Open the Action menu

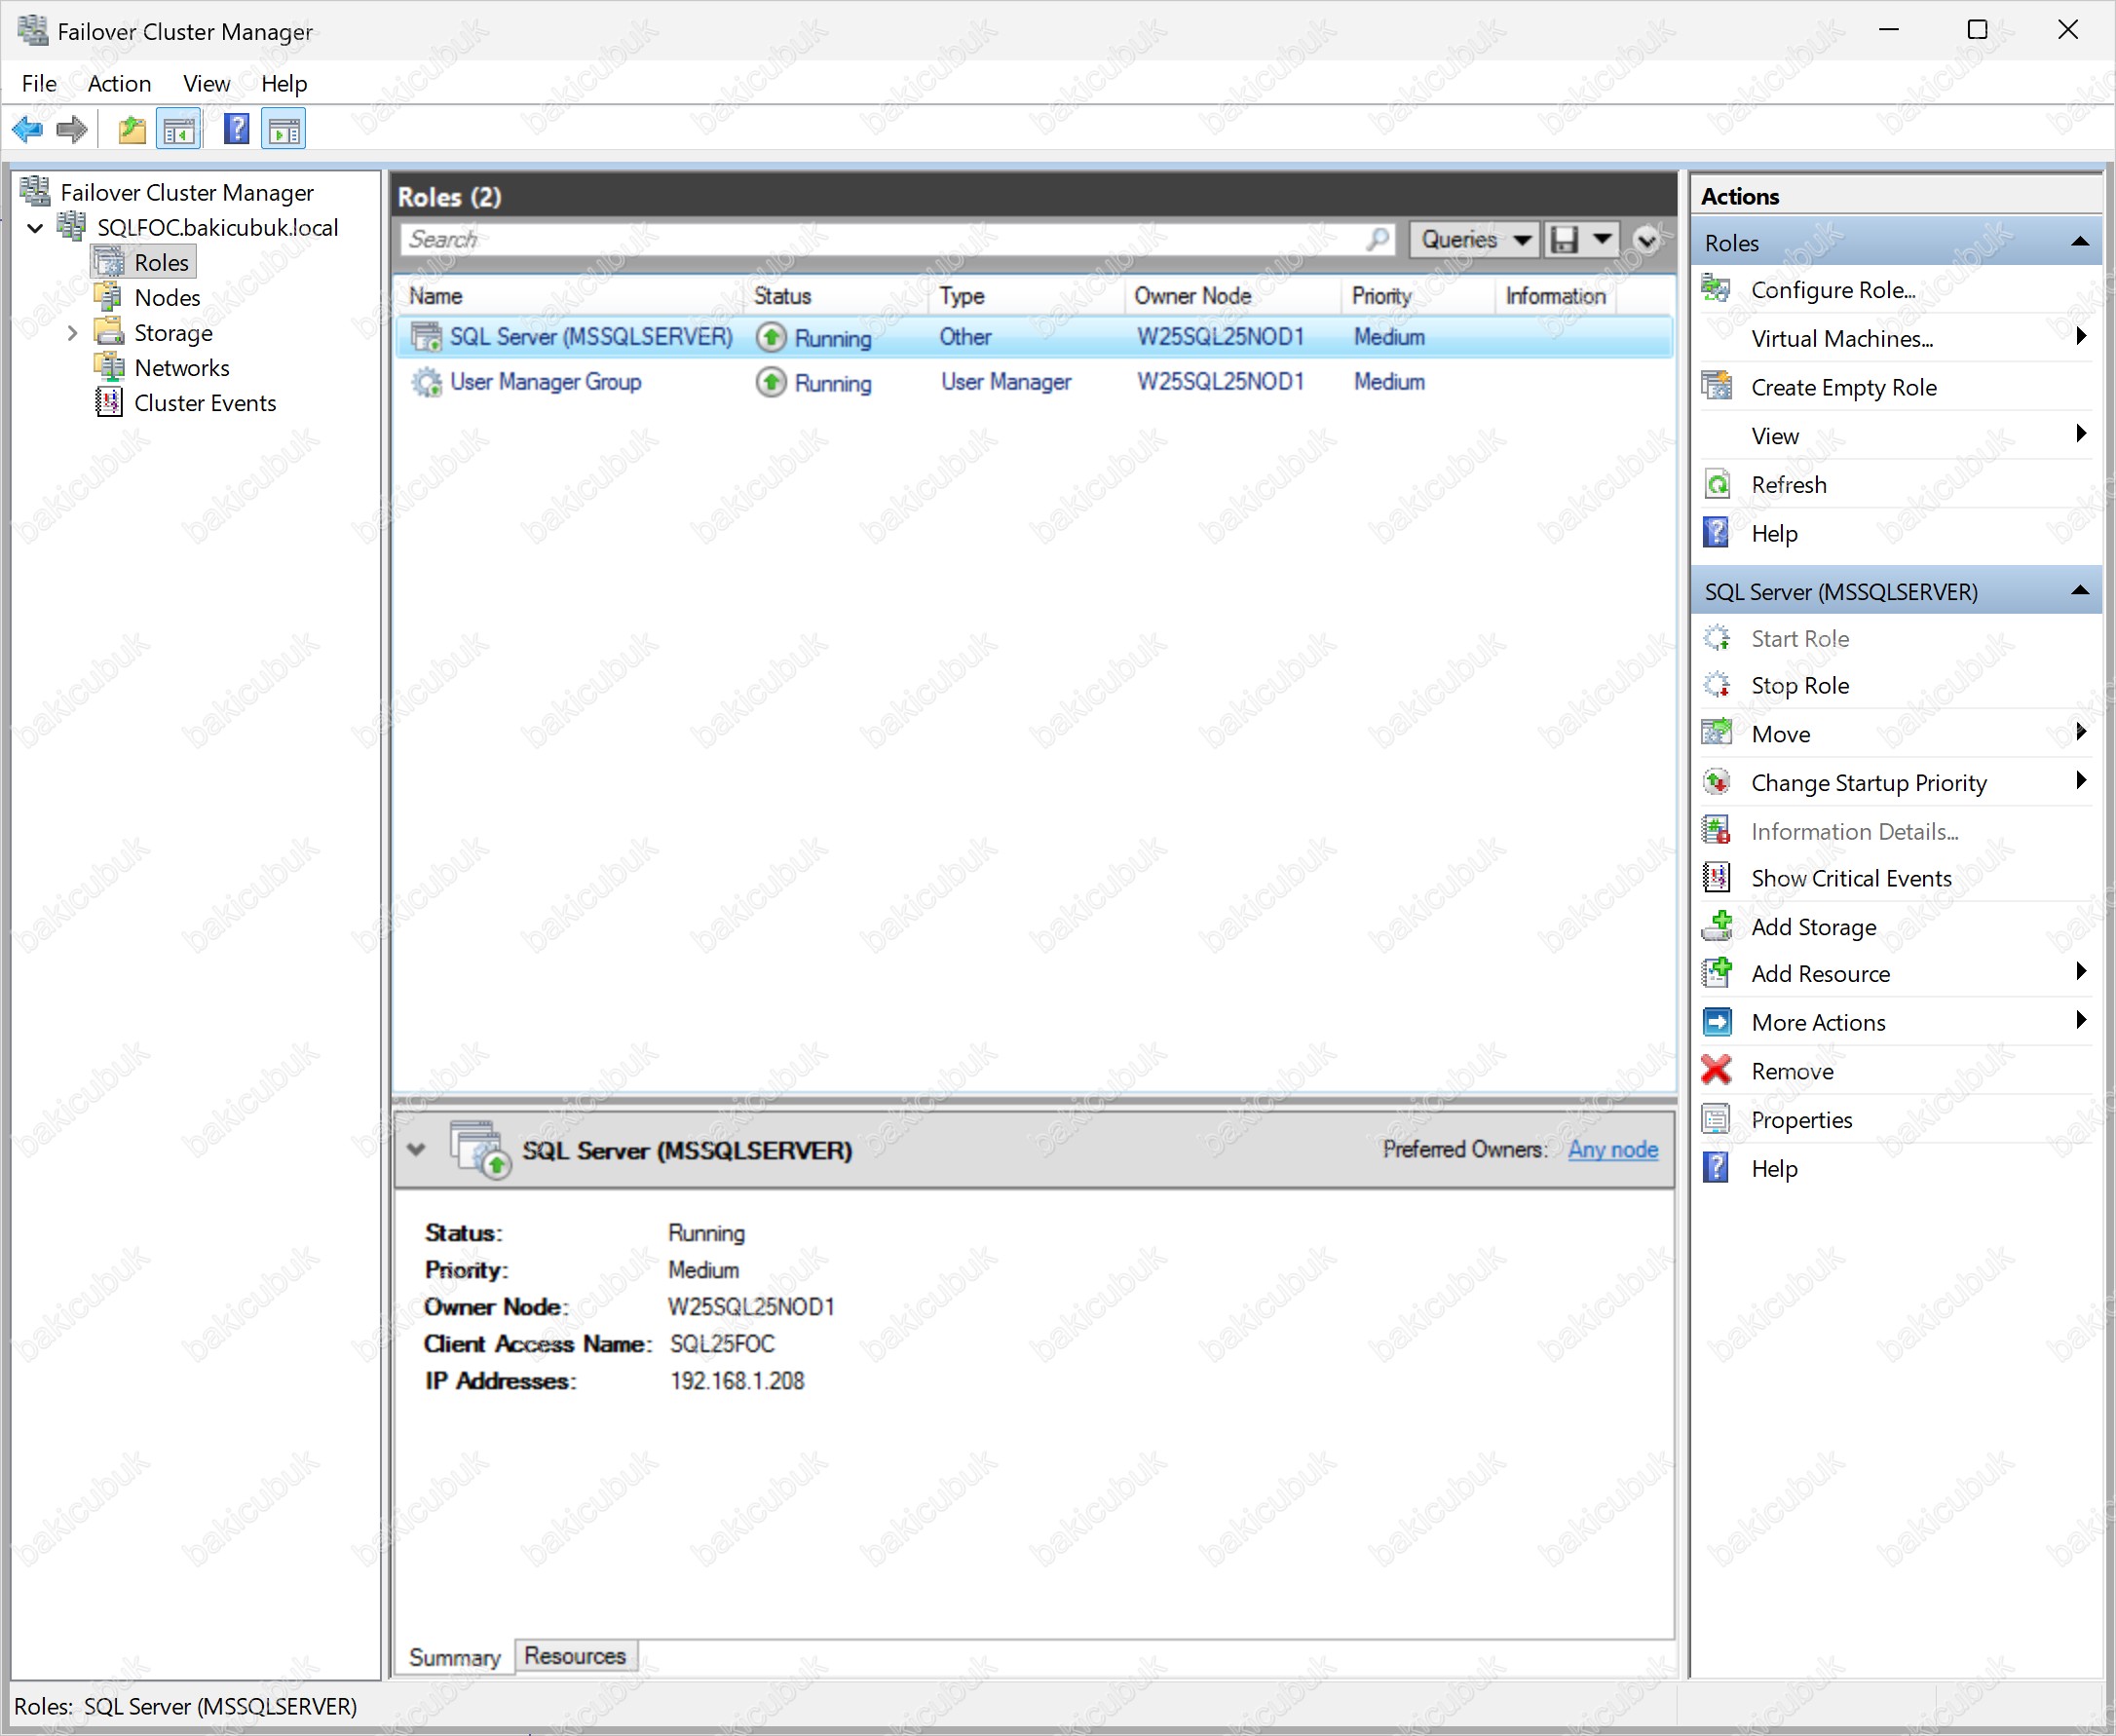coord(119,84)
